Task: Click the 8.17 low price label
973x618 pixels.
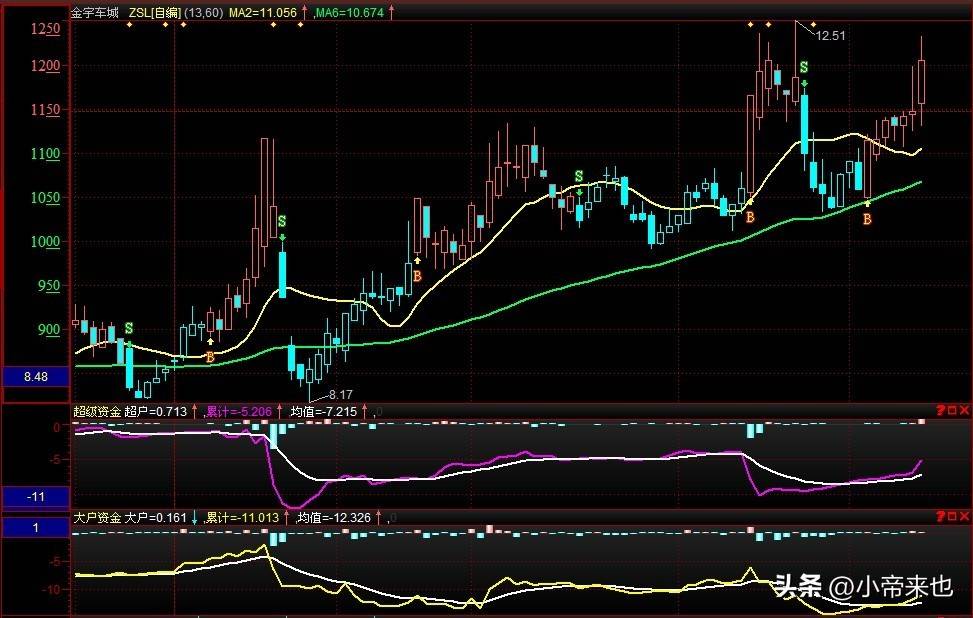Action: pos(341,394)
